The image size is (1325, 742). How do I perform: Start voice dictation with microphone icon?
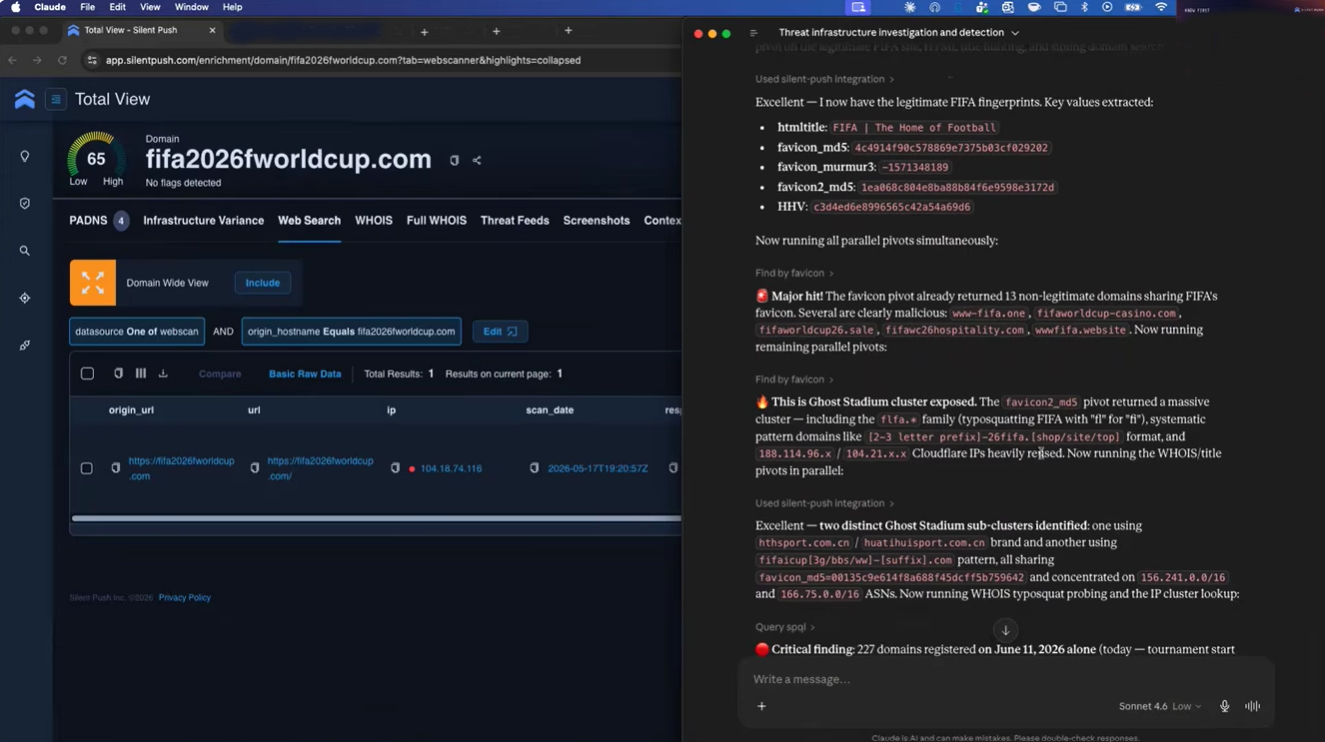1224,706
